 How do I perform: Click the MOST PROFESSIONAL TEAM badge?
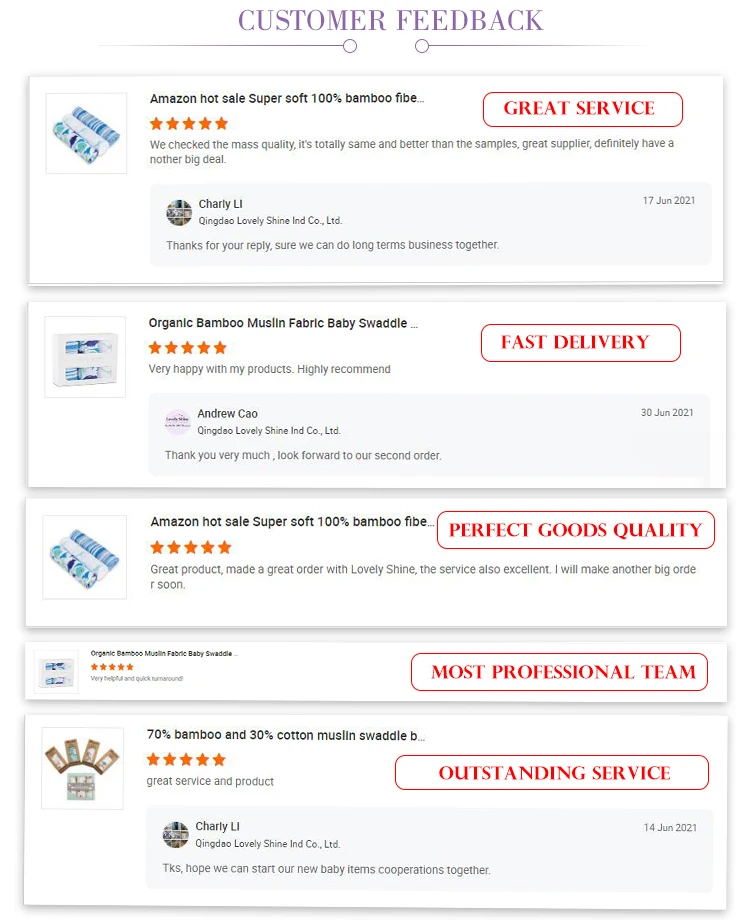pyautogui.click(x=559, y=672)
